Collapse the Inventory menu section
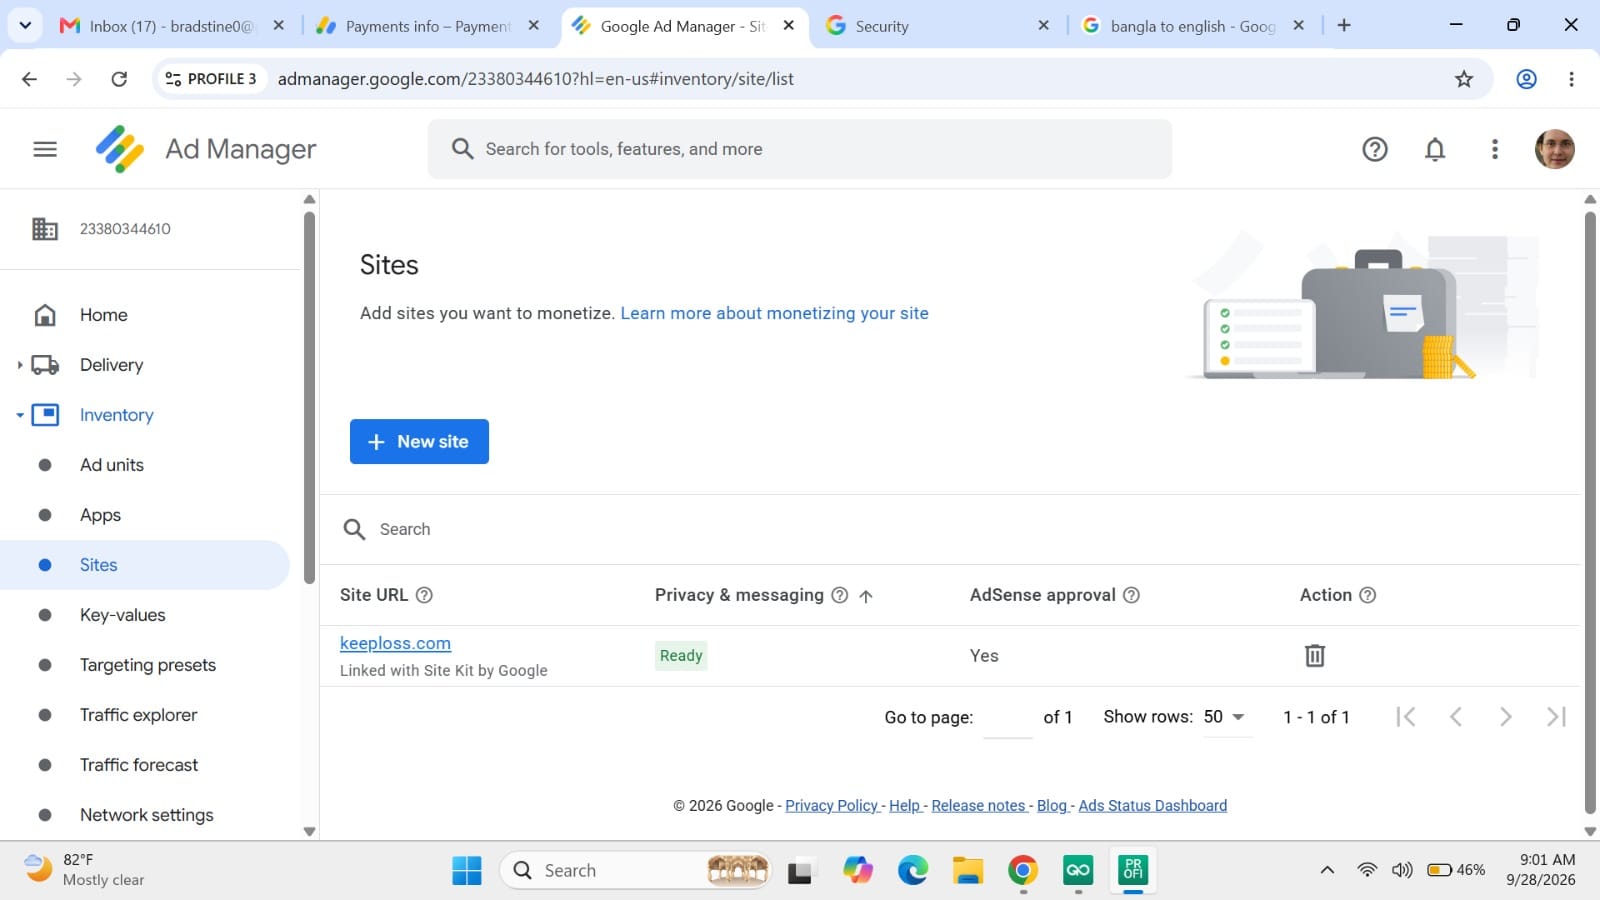Screen dimensions: 1600x900 coord(19,415)
